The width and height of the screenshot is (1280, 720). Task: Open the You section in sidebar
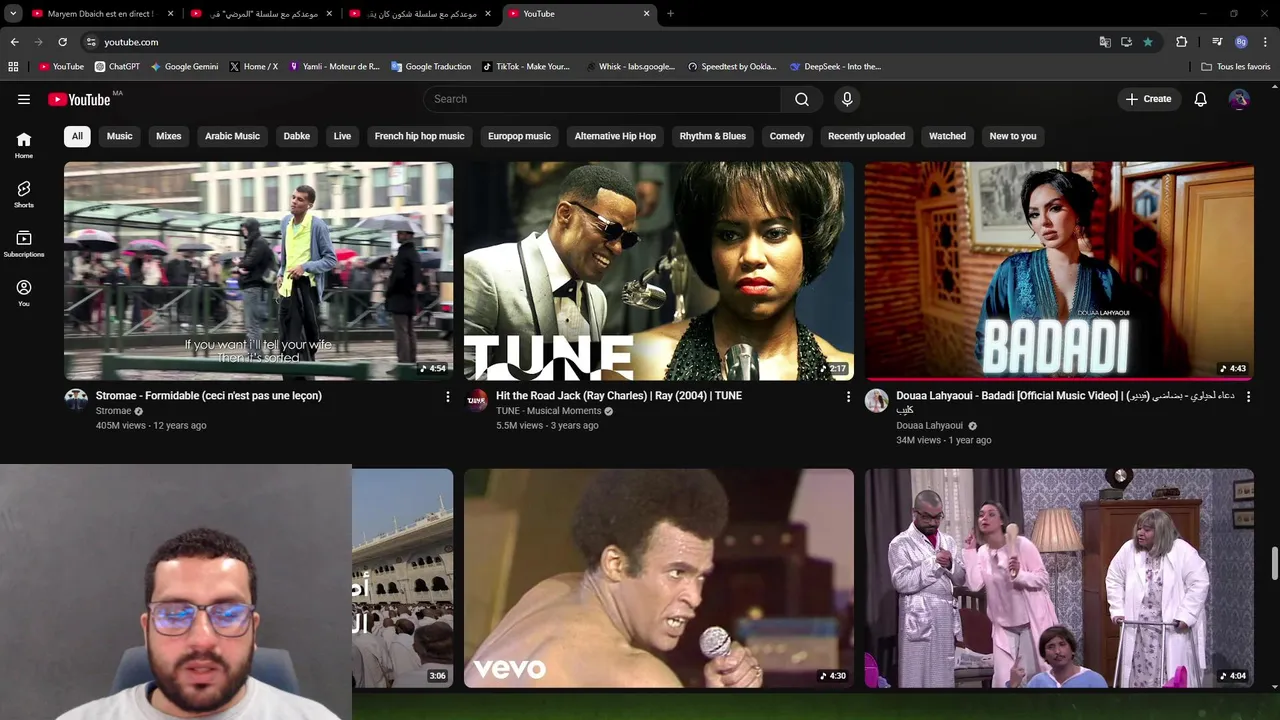click(24, 293)
